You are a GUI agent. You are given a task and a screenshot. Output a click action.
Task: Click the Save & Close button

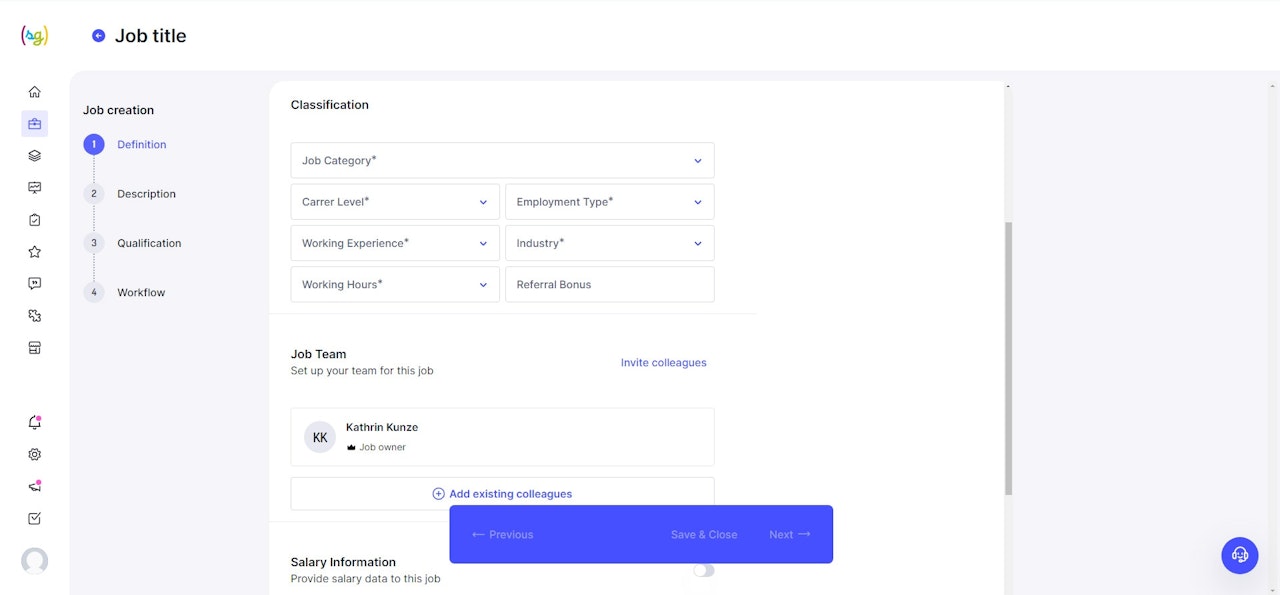click(704, 535)
